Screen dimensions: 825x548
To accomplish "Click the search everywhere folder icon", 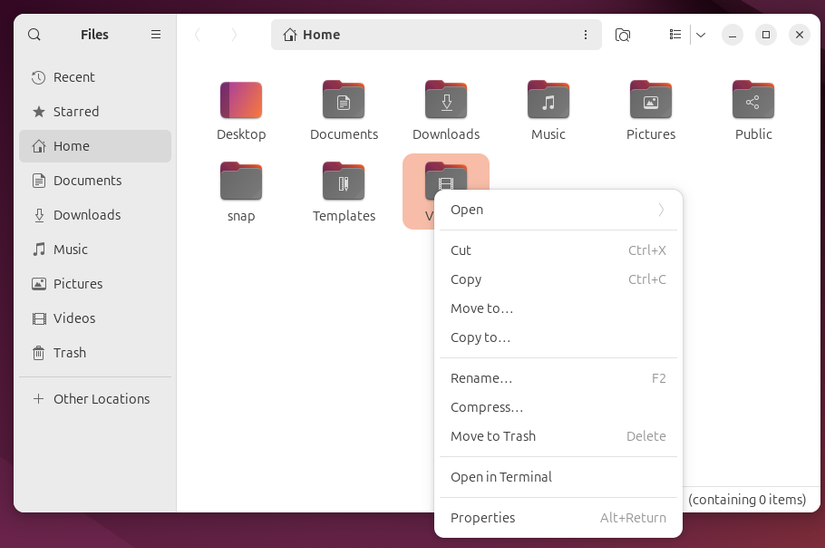I will (622, 34).
